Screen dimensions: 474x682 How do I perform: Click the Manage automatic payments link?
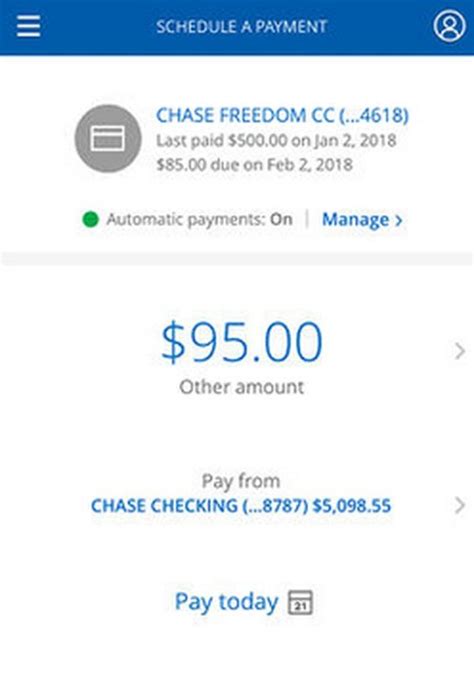click(361, 220)
